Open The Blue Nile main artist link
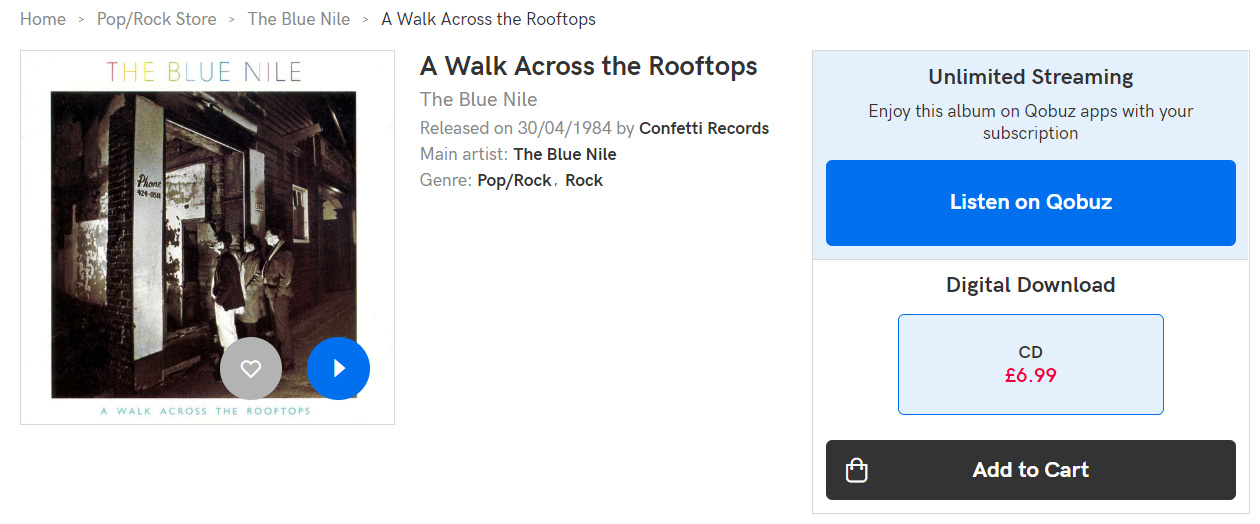The image size is (1260, 524). pyautogui.click(x=565, y=154)
